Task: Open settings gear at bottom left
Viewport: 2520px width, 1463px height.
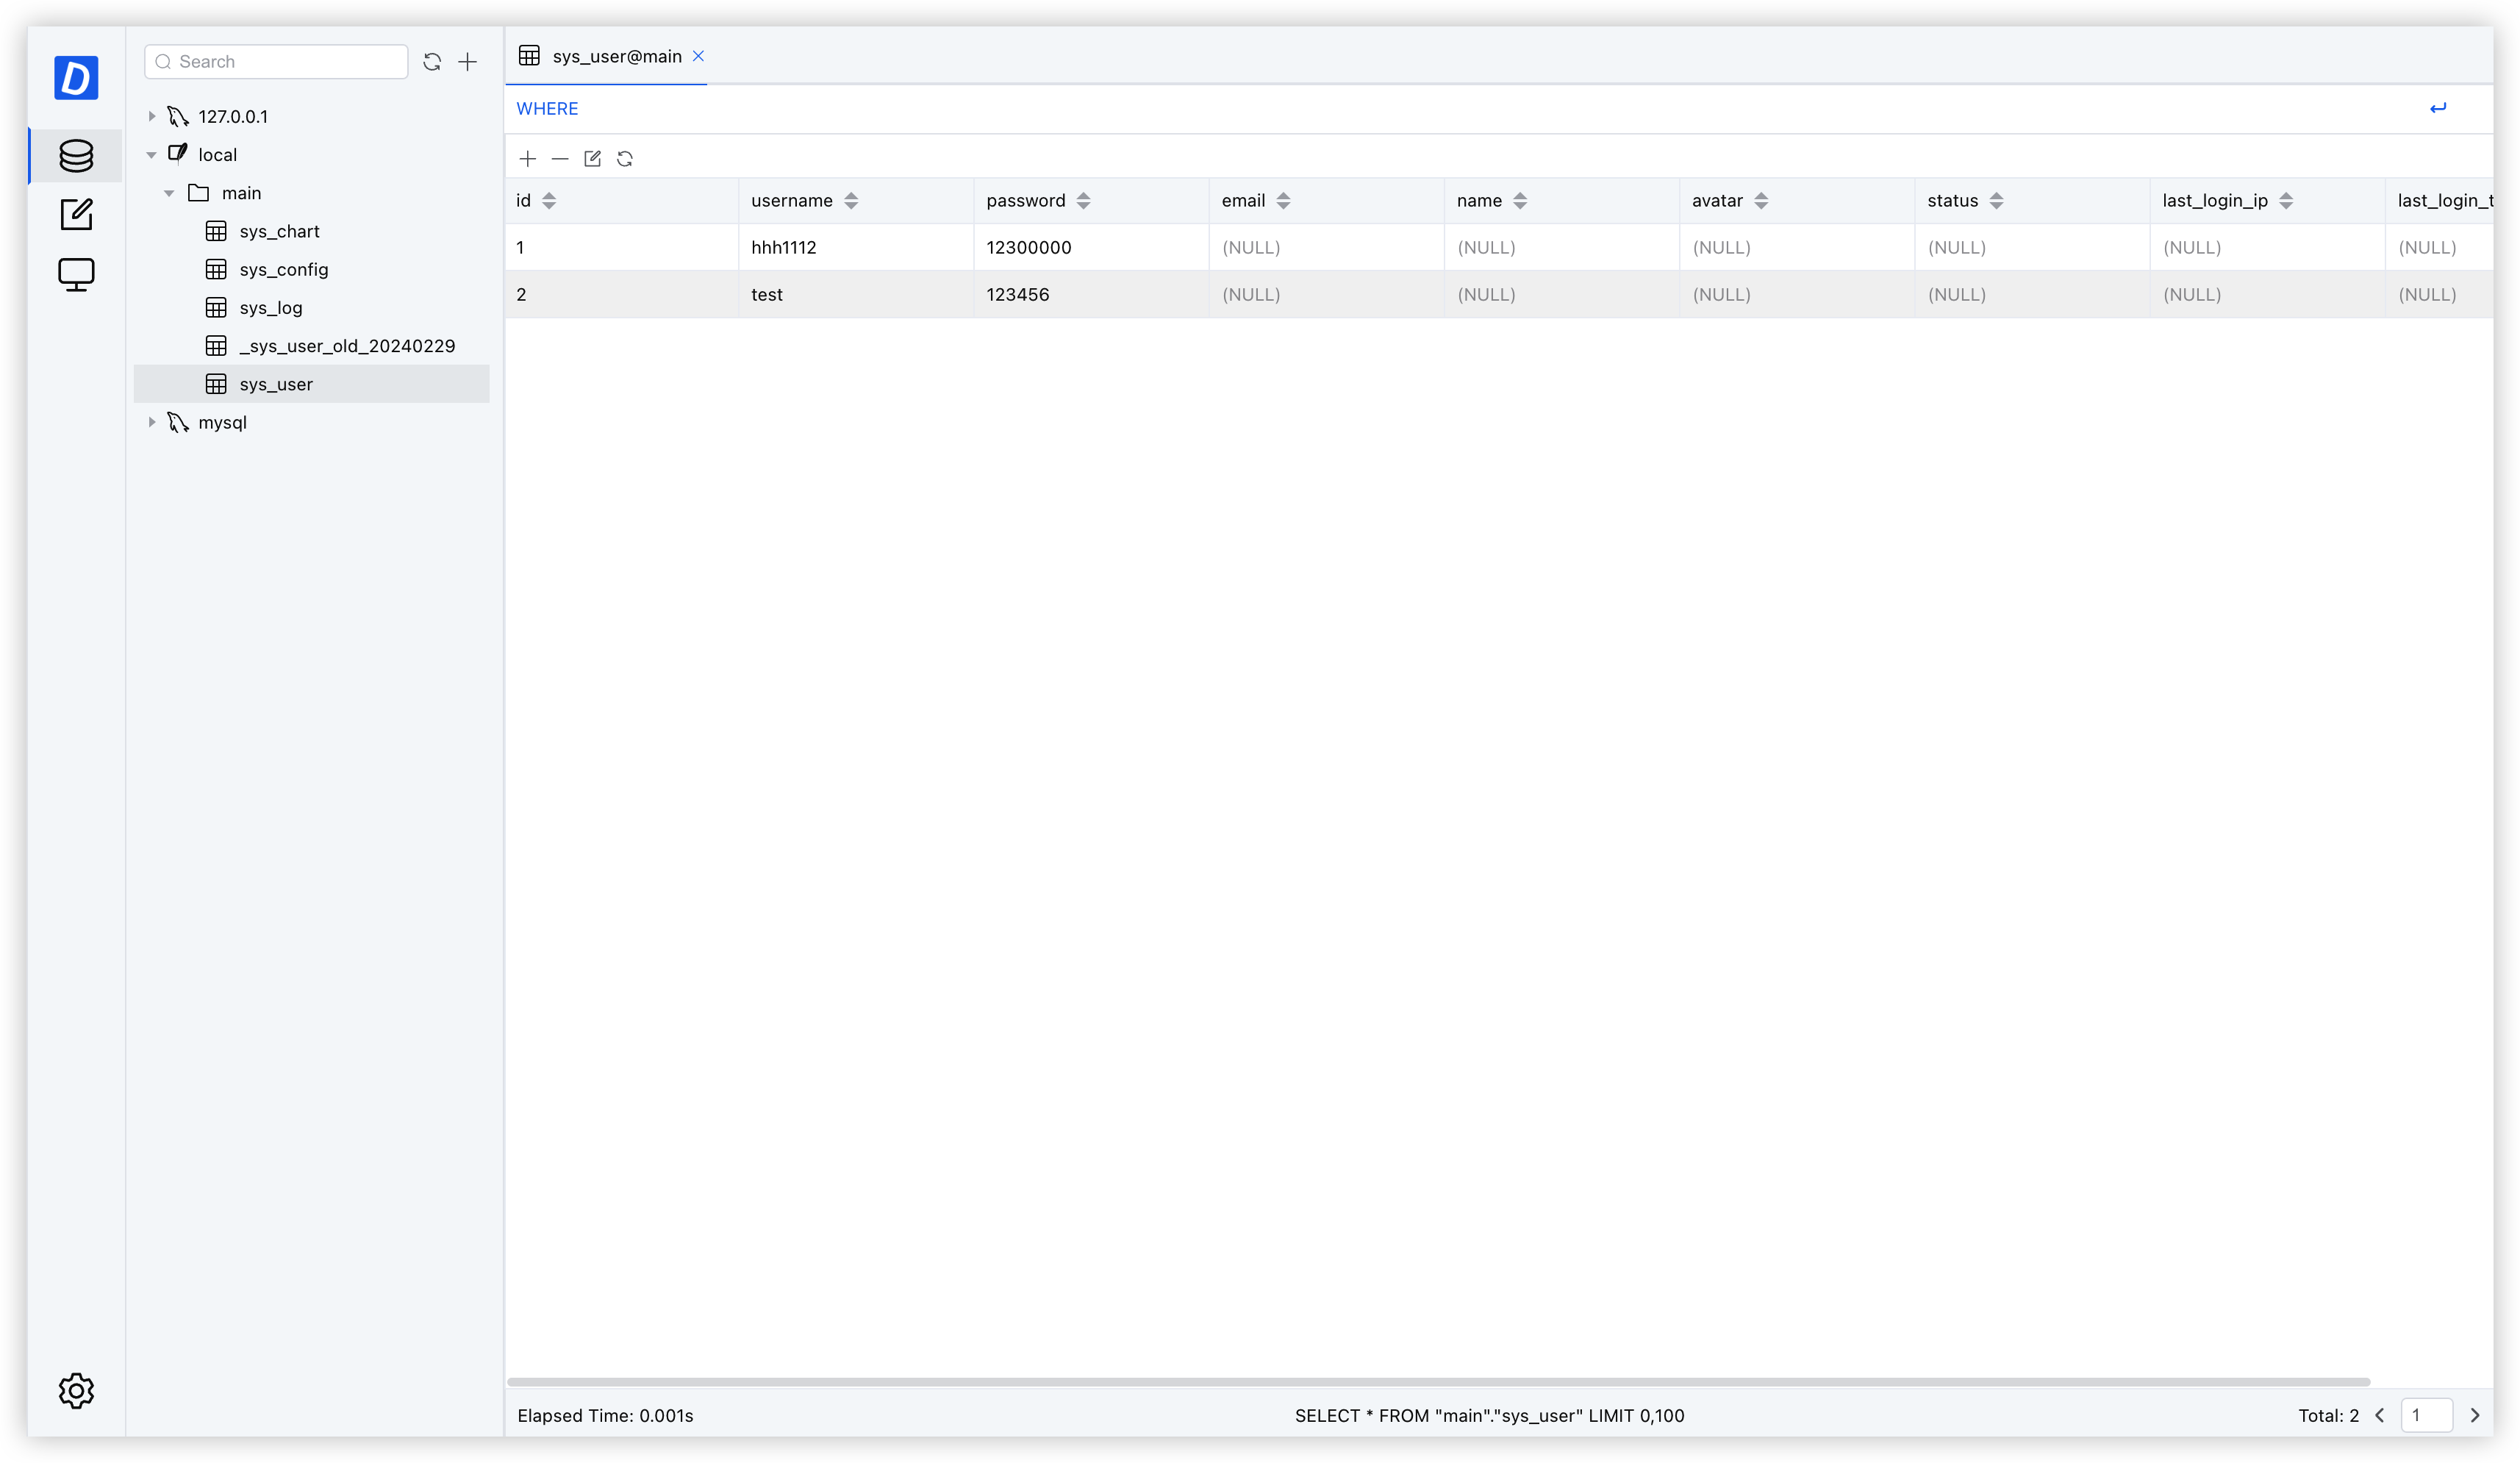Action: coord(76,1390)
